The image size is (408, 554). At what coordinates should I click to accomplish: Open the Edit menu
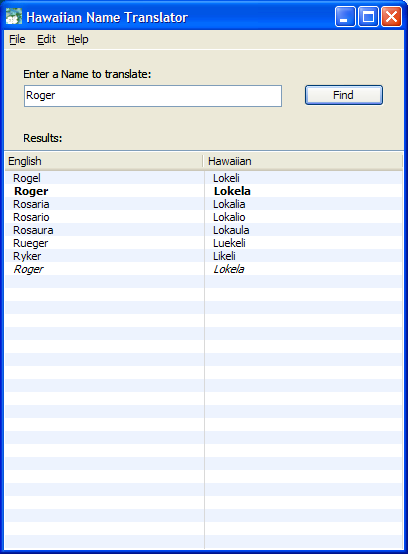pyautogui.click(x=46, y=39)
